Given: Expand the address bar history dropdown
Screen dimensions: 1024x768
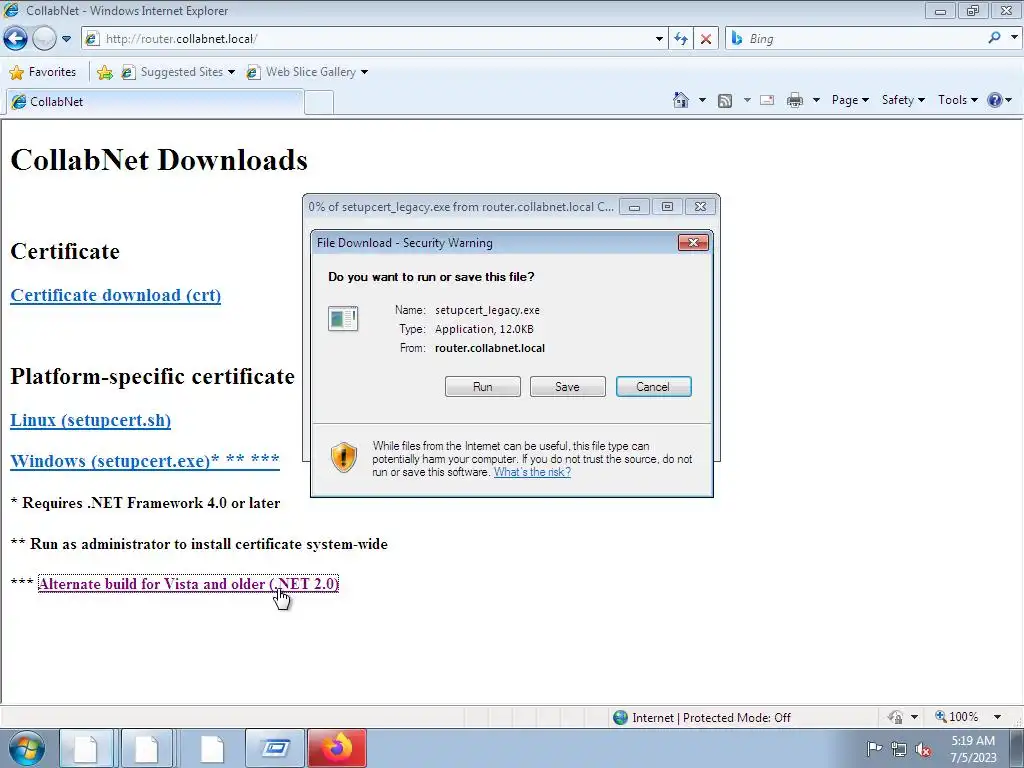Looking at the screenshot, I should [659, 39].
